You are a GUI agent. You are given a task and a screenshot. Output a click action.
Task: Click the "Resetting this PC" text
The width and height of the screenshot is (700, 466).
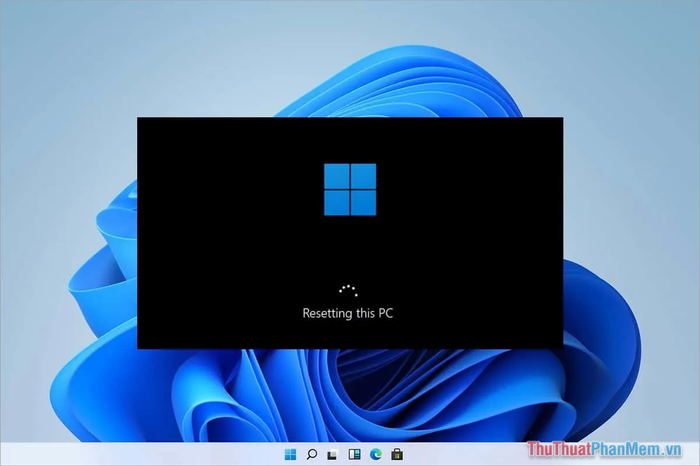pos(348,313)
